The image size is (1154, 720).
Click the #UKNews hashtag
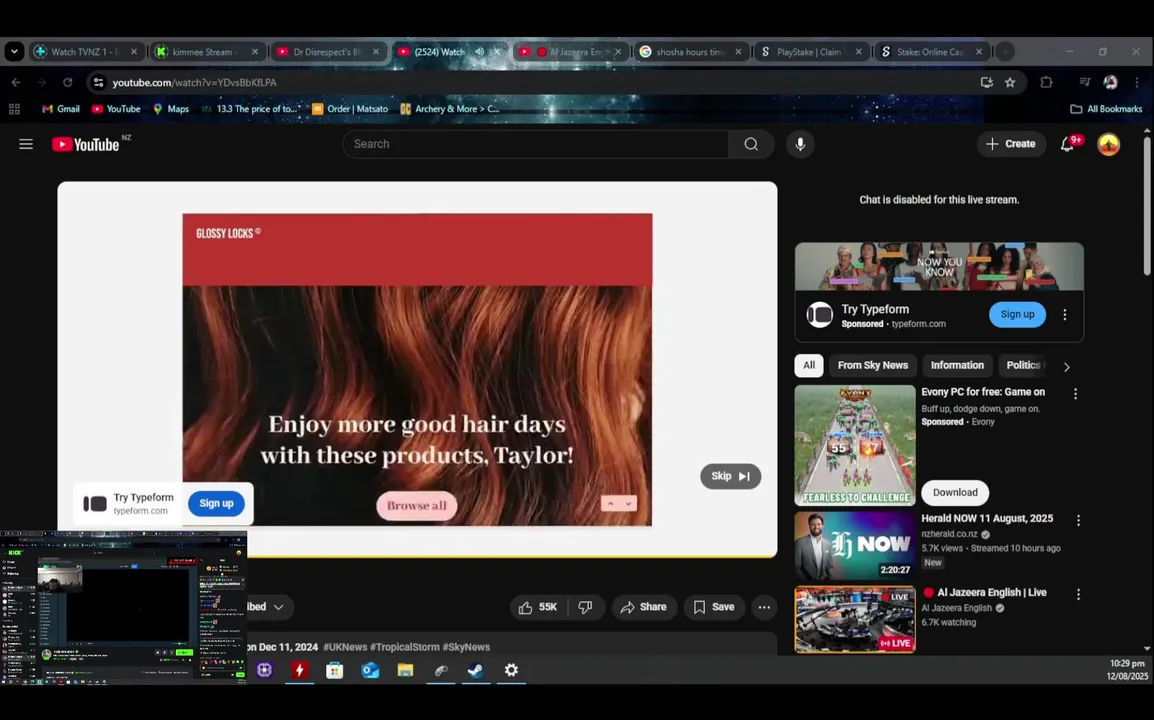point(345,647)
